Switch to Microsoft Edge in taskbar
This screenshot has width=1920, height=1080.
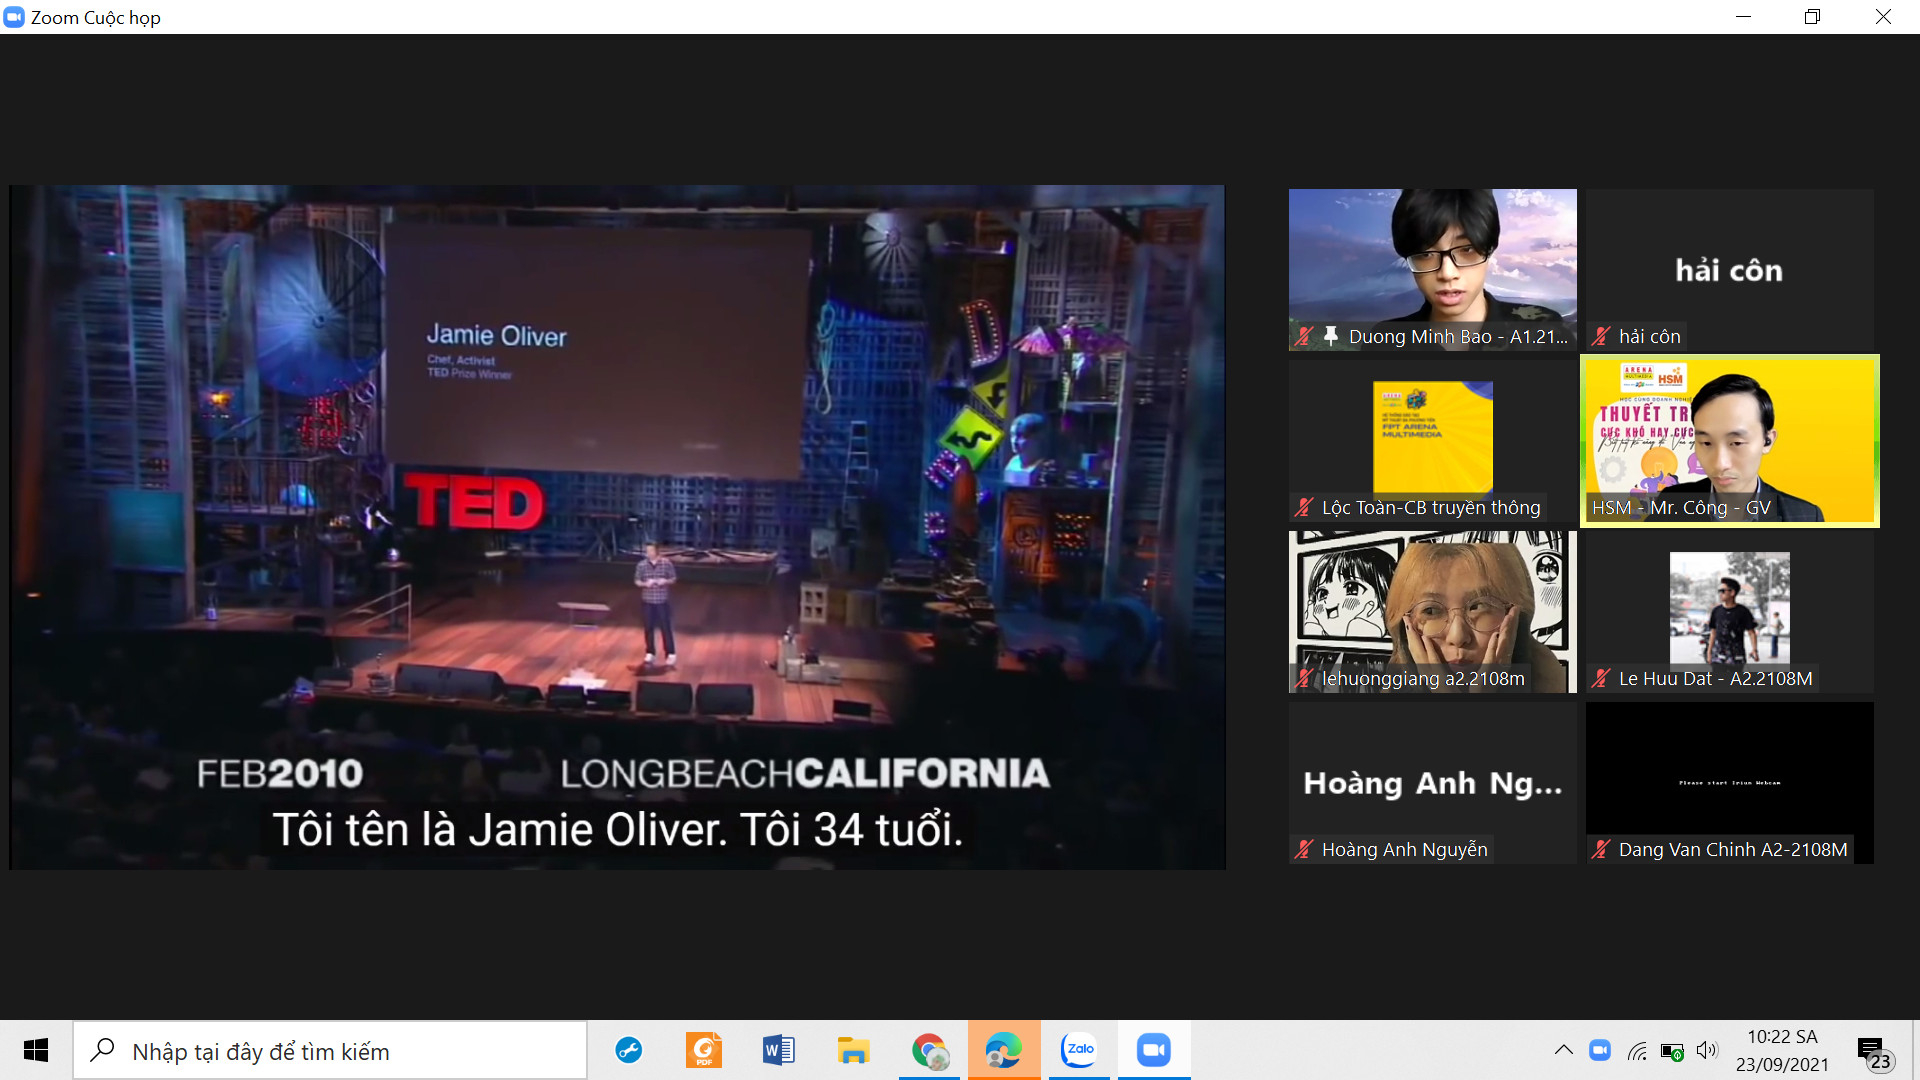[x=1004, y=1050]
